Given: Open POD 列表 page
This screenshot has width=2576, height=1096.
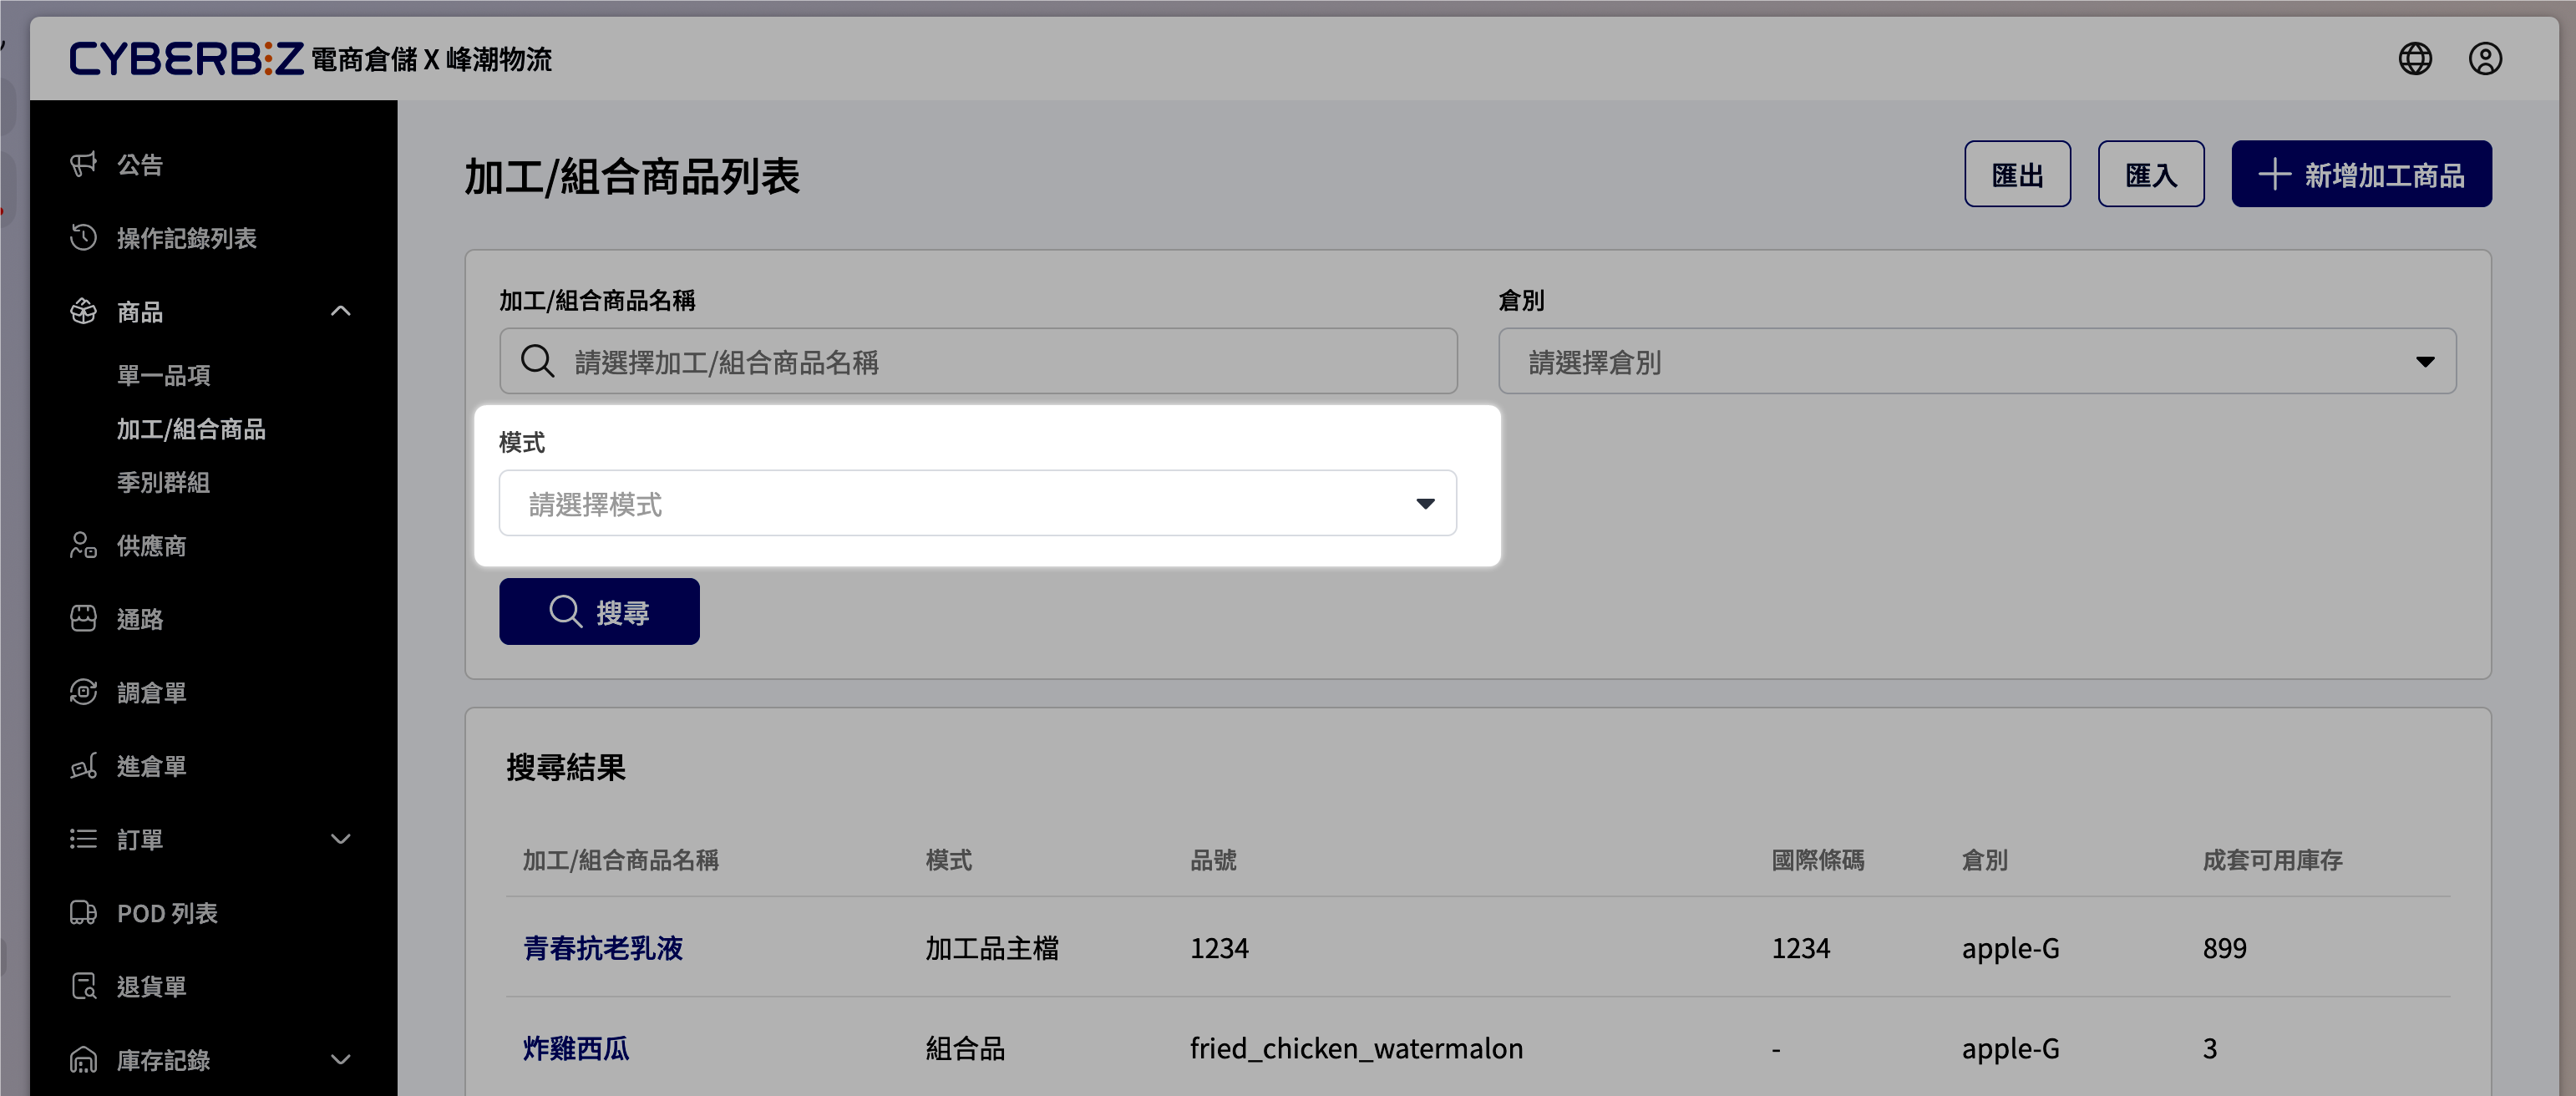Looking at the screenshot, I should click(x=214, y=913).
